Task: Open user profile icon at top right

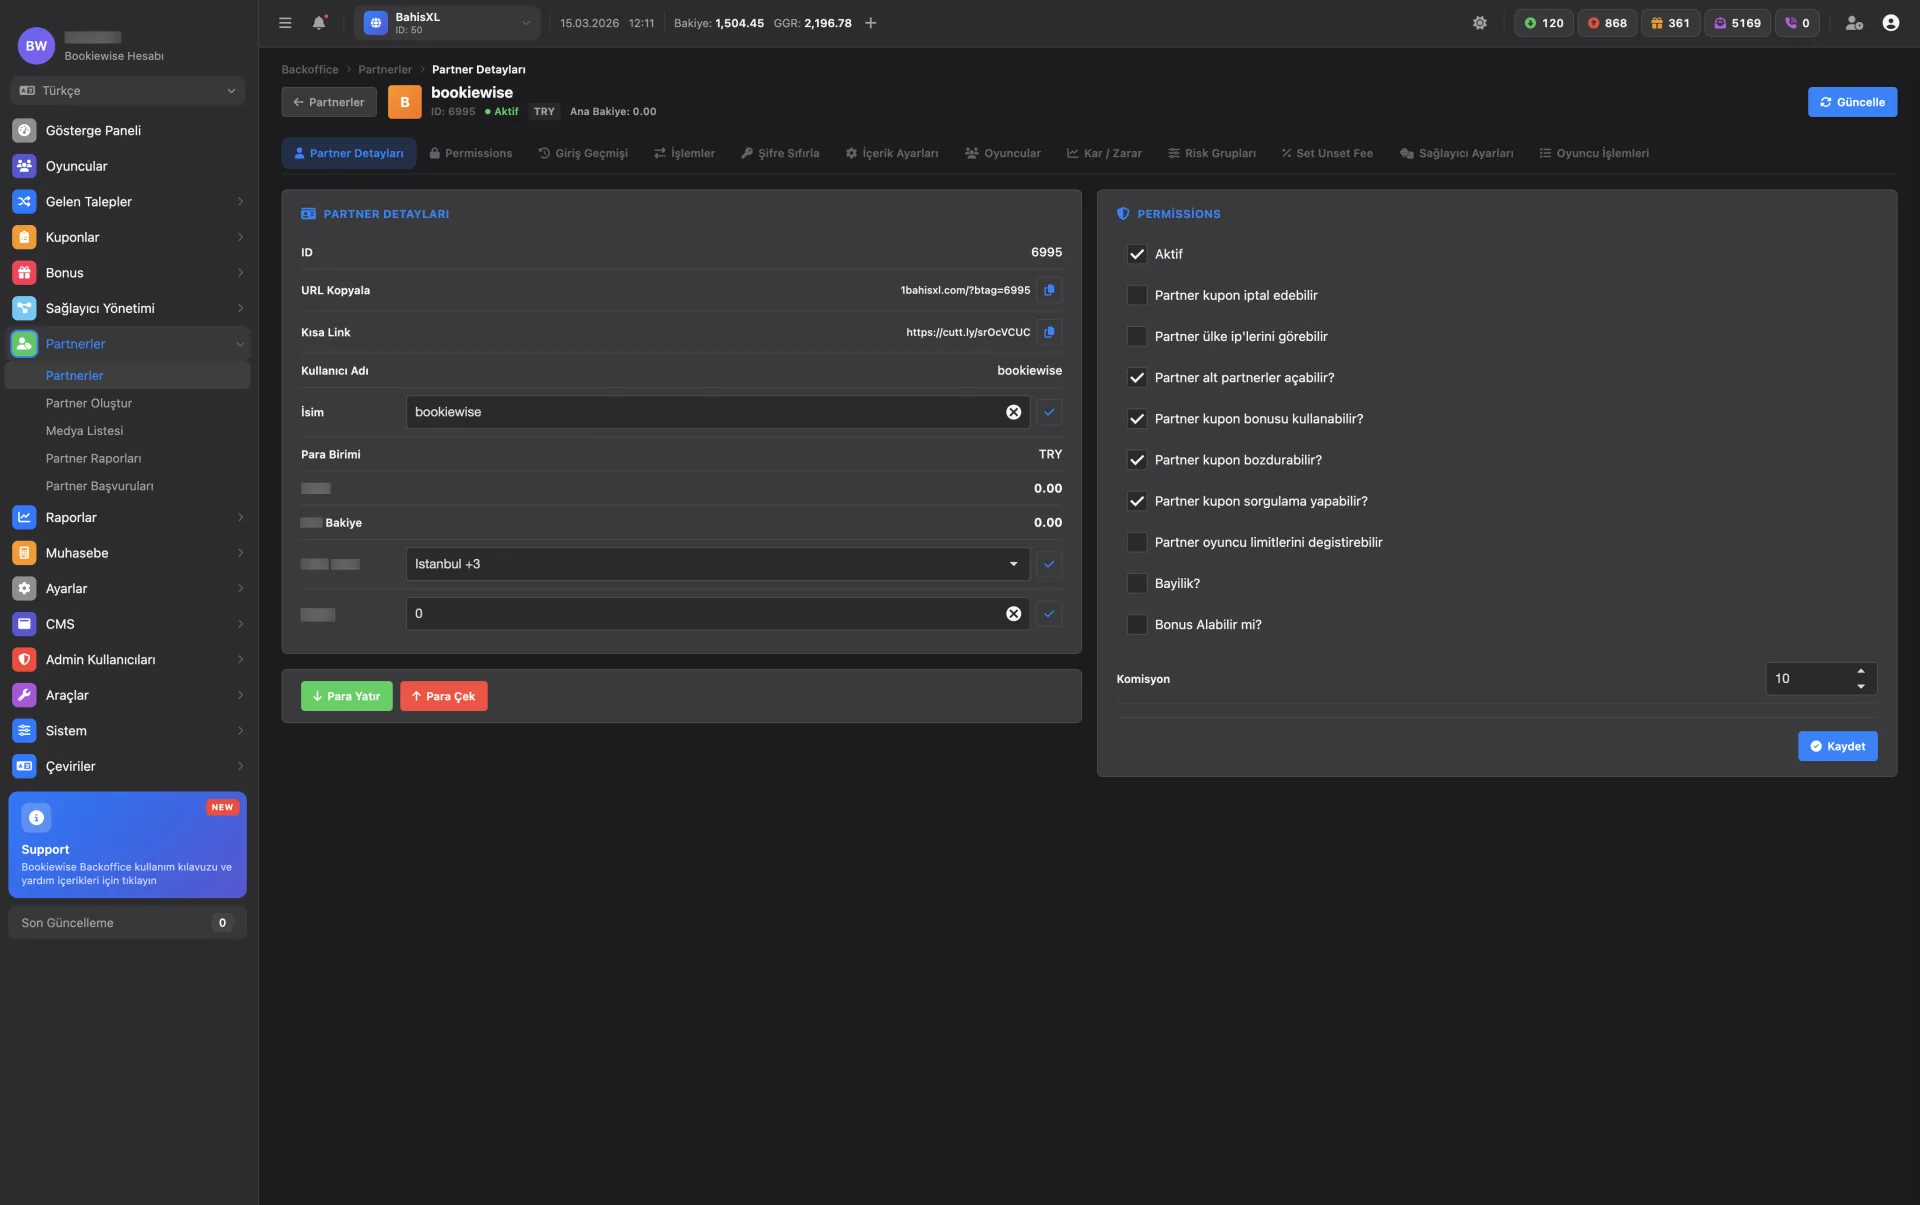Action: pyautogui.click(x=1890, y=23)
